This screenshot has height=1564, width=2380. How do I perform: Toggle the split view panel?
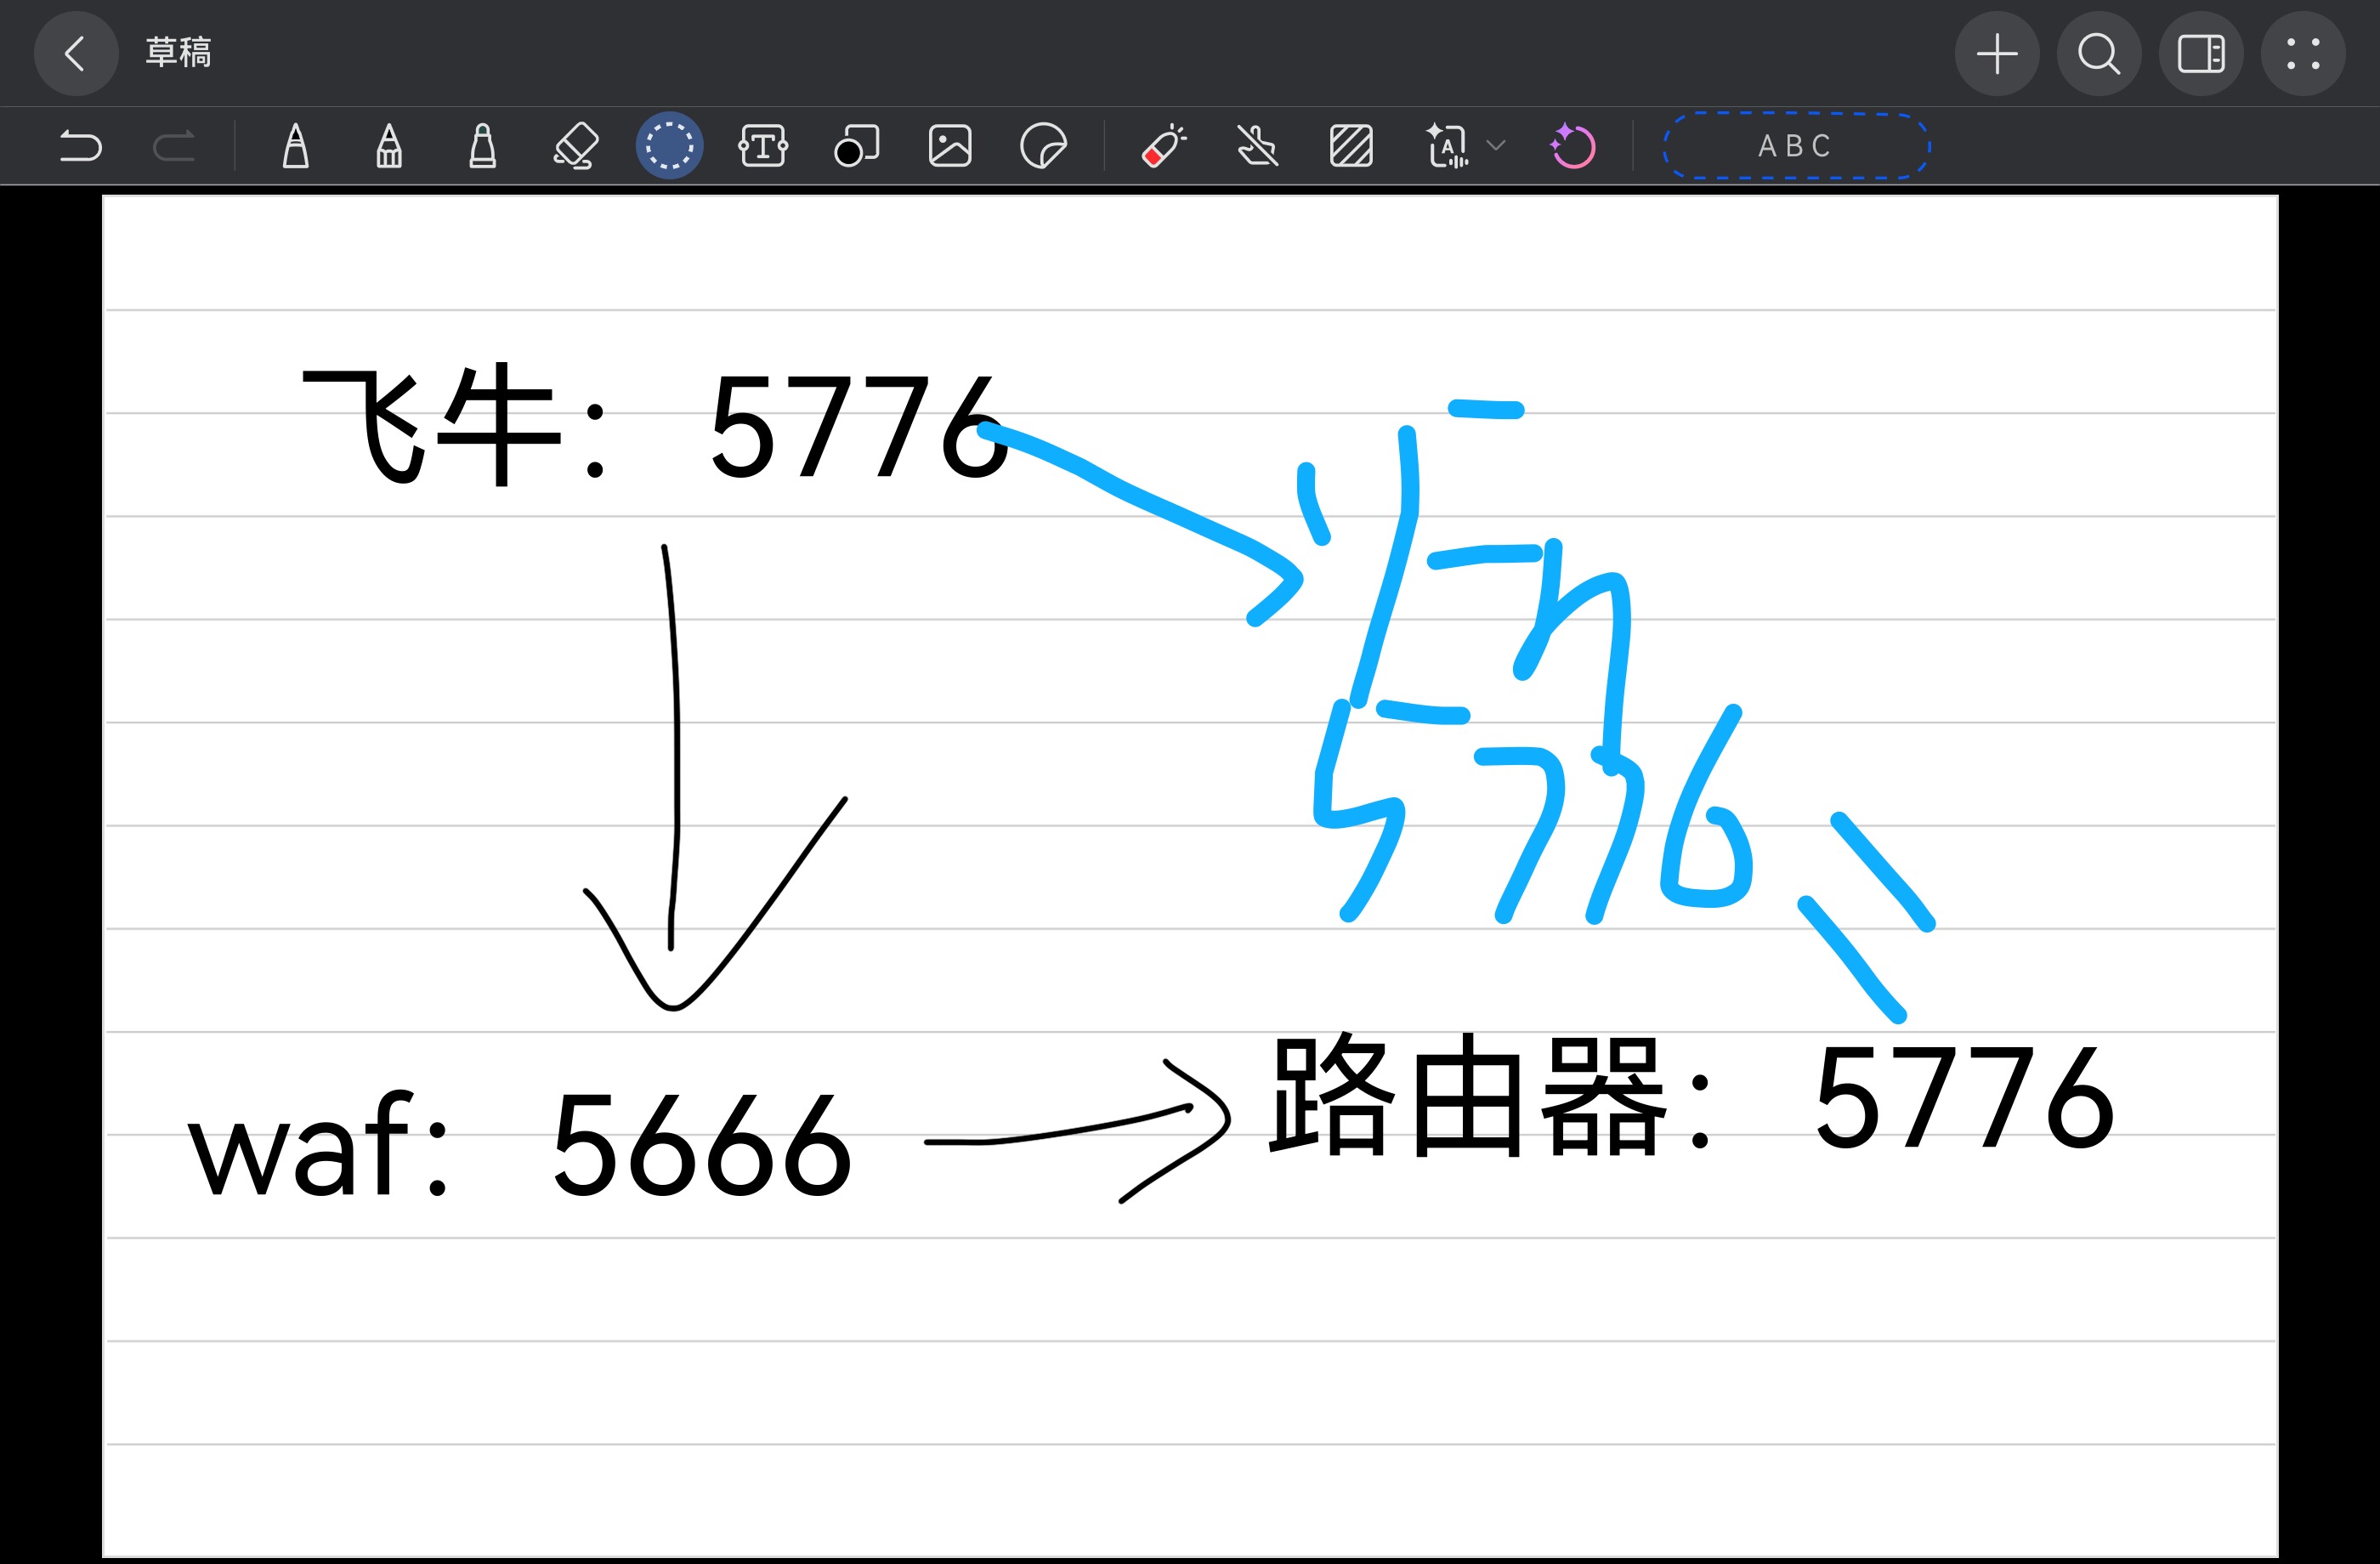click(x=2201, y=53)
